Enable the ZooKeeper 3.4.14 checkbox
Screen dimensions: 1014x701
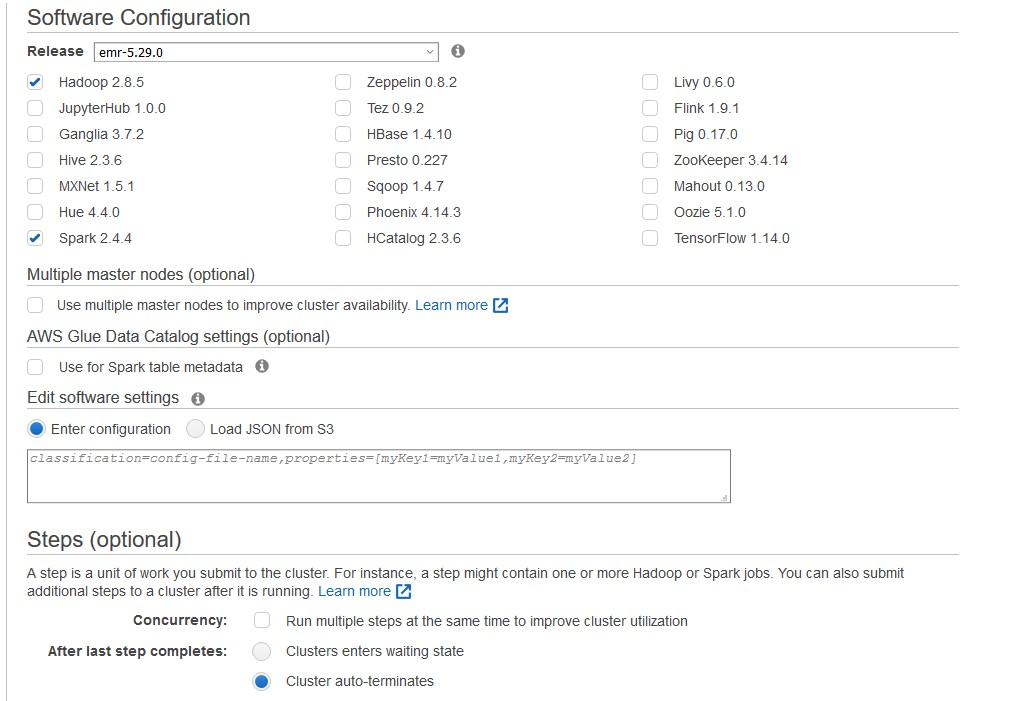click(650, 160)
